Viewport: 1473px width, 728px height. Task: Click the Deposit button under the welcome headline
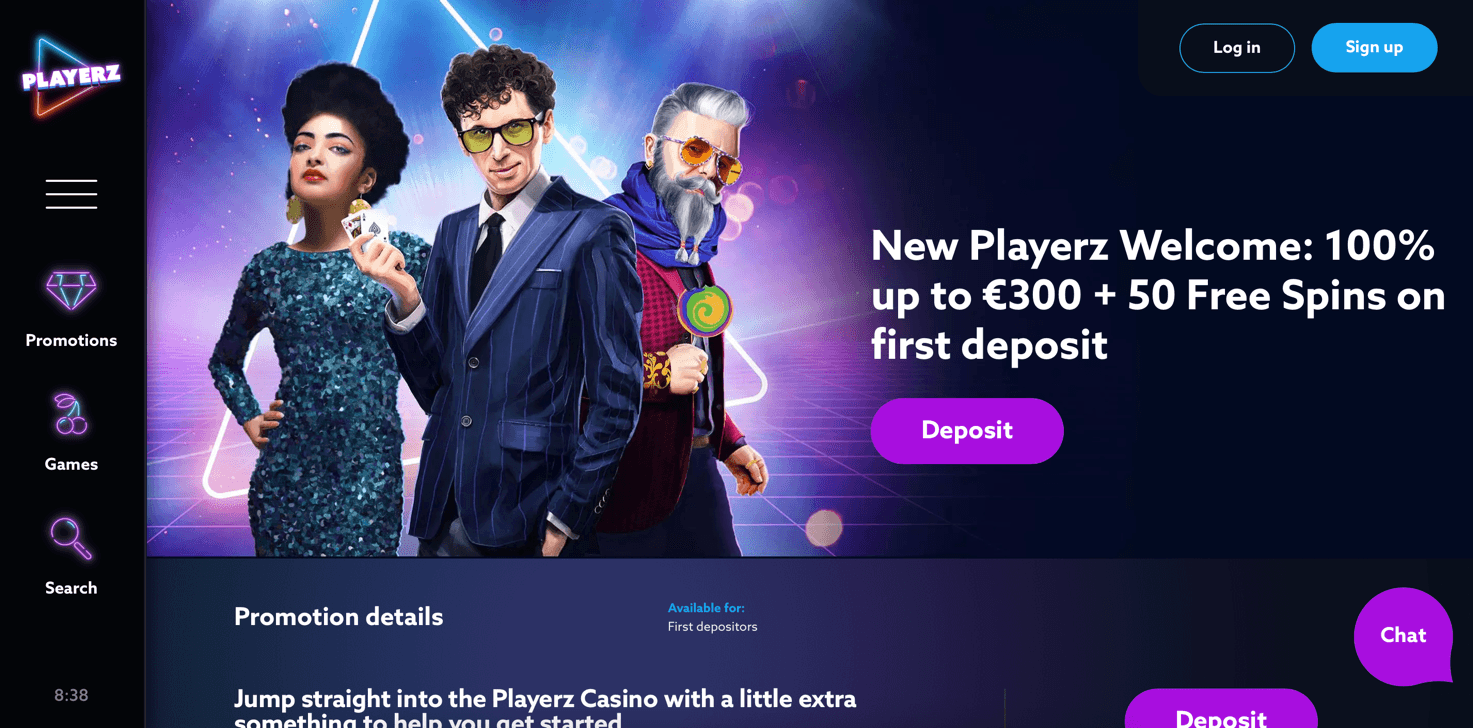[x=967, y=431]
